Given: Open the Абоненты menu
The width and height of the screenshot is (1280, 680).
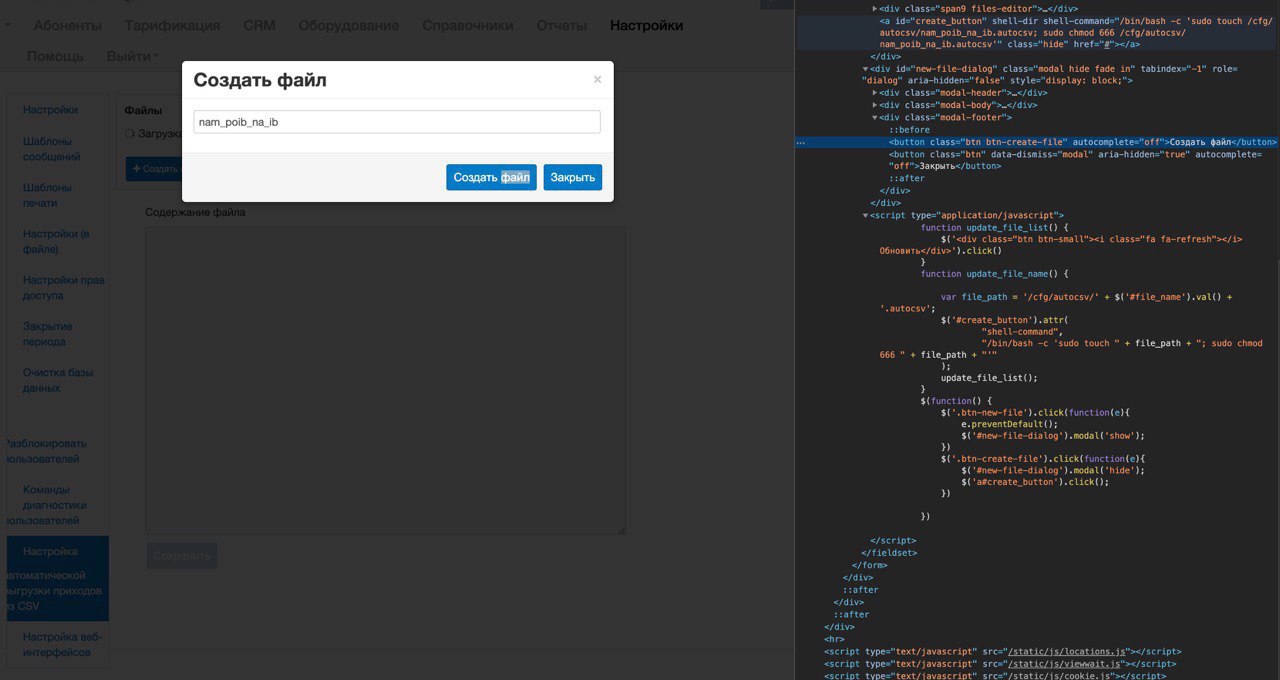Looking at the screenshot, I should (68, 25).
